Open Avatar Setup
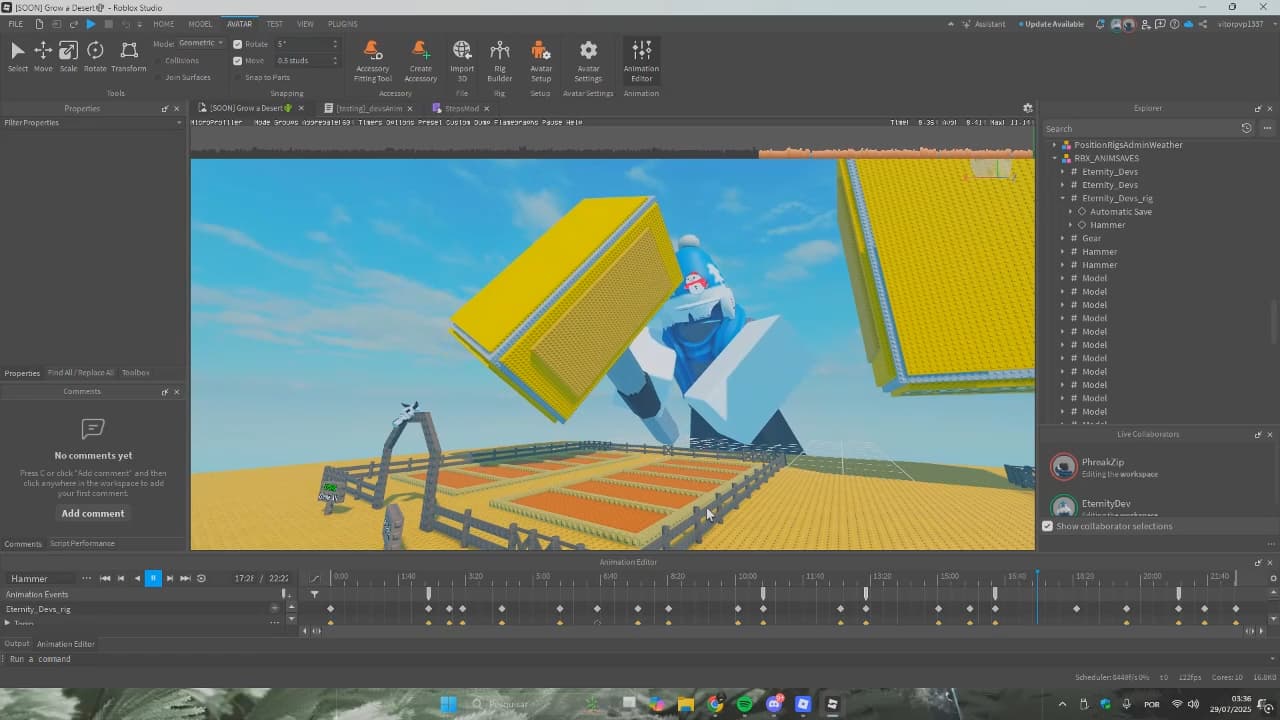This screenshot has width=1280, height=720. coord(540,60)
